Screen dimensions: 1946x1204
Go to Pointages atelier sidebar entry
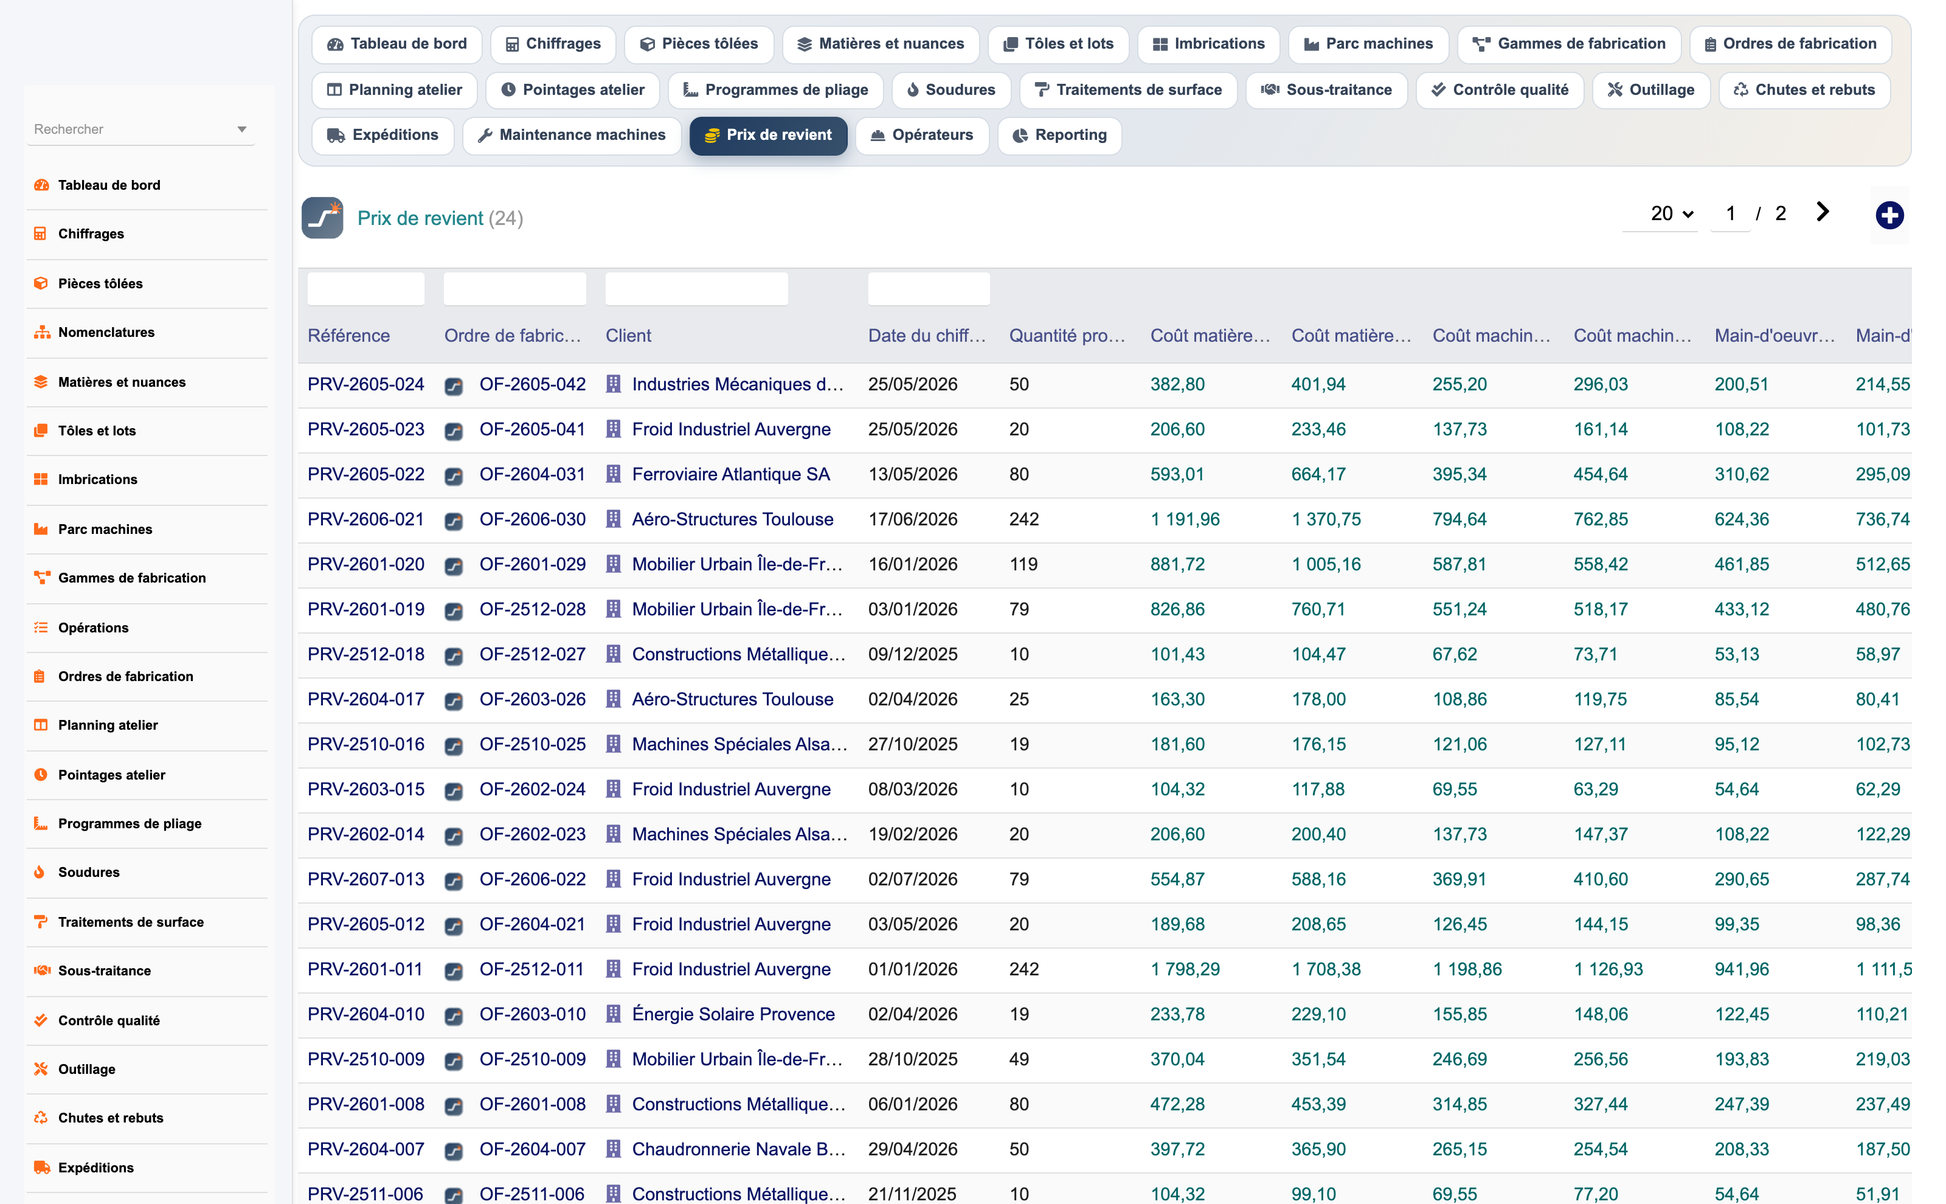pos(112,775)
